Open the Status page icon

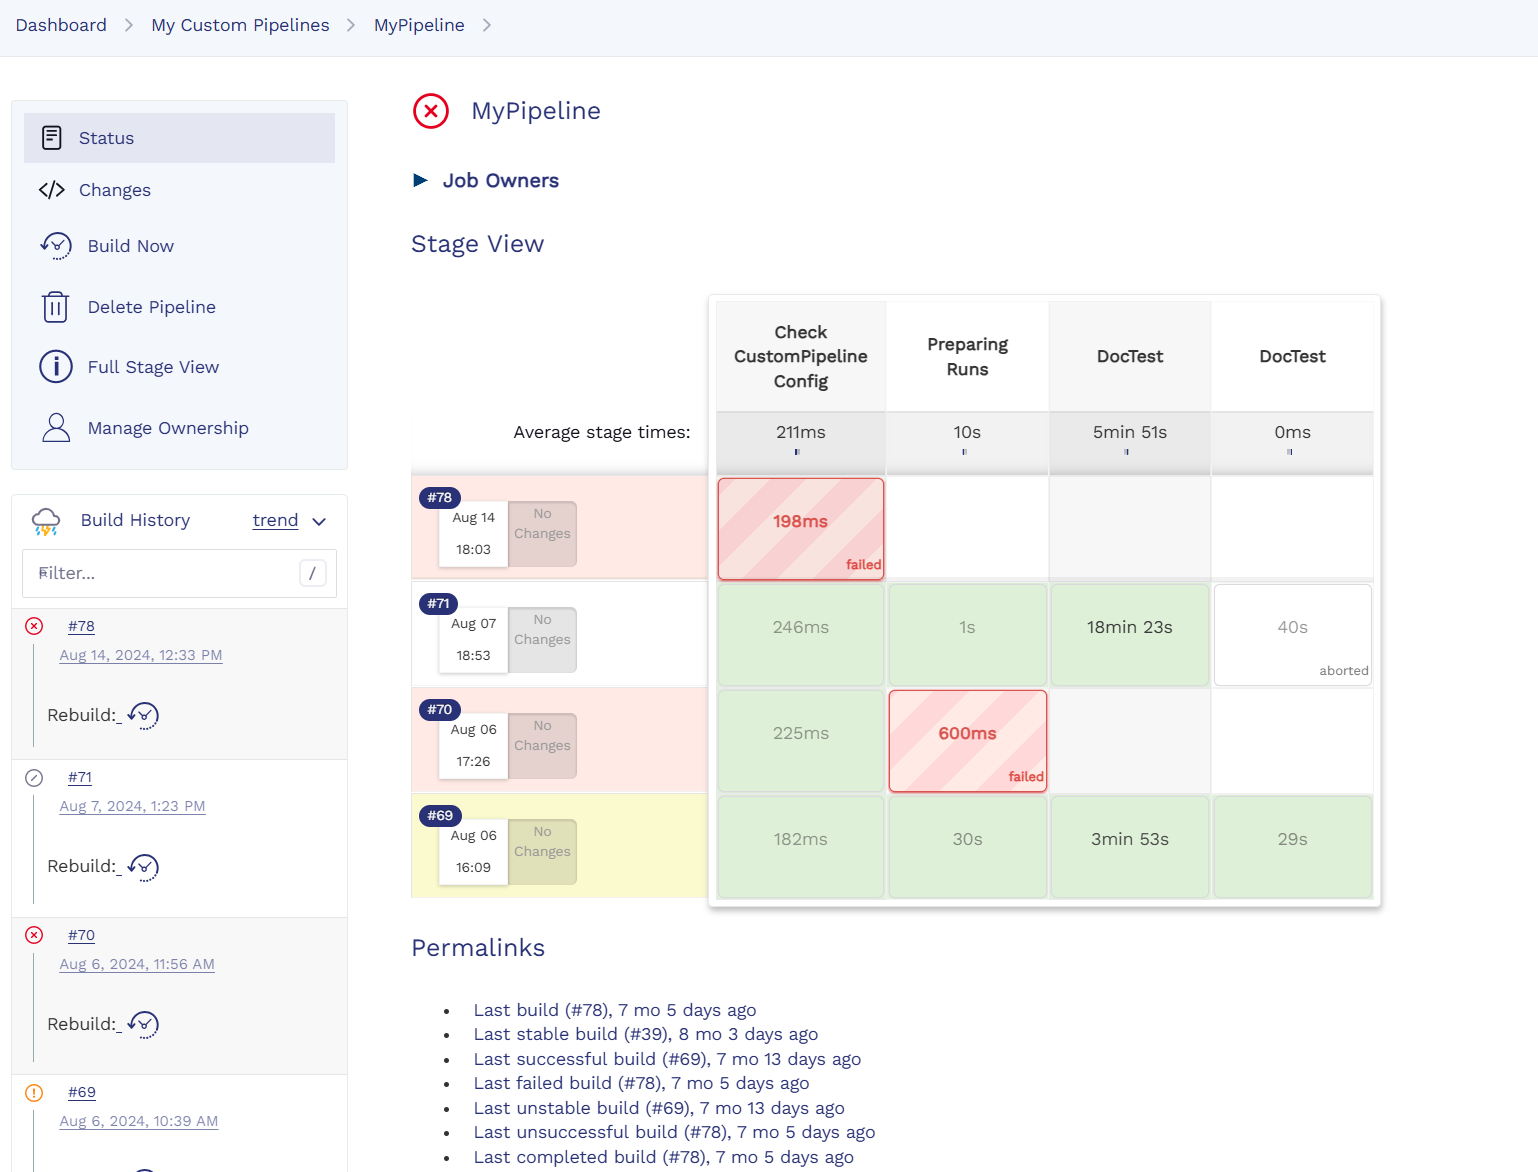52,138
